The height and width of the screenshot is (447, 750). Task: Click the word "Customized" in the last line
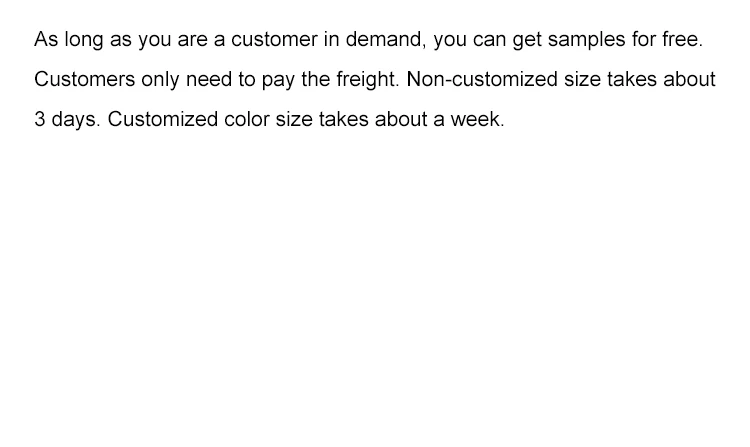click(162, 119)
